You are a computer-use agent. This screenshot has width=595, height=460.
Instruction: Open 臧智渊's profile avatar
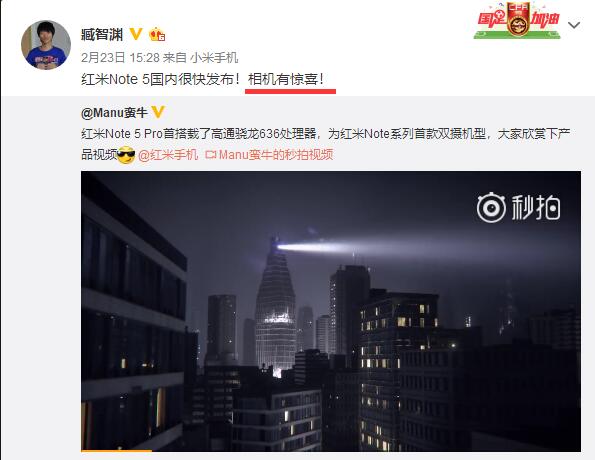pos(46,45)
